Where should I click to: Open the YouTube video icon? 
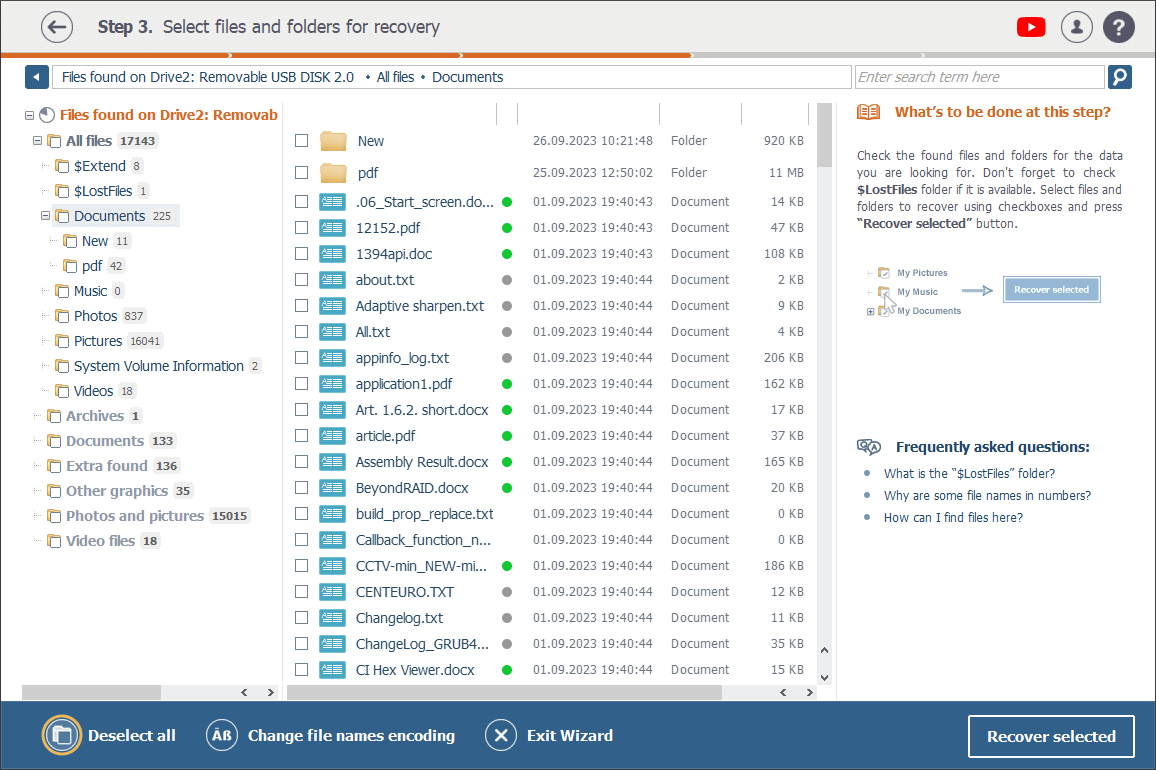pos(1031,27)
